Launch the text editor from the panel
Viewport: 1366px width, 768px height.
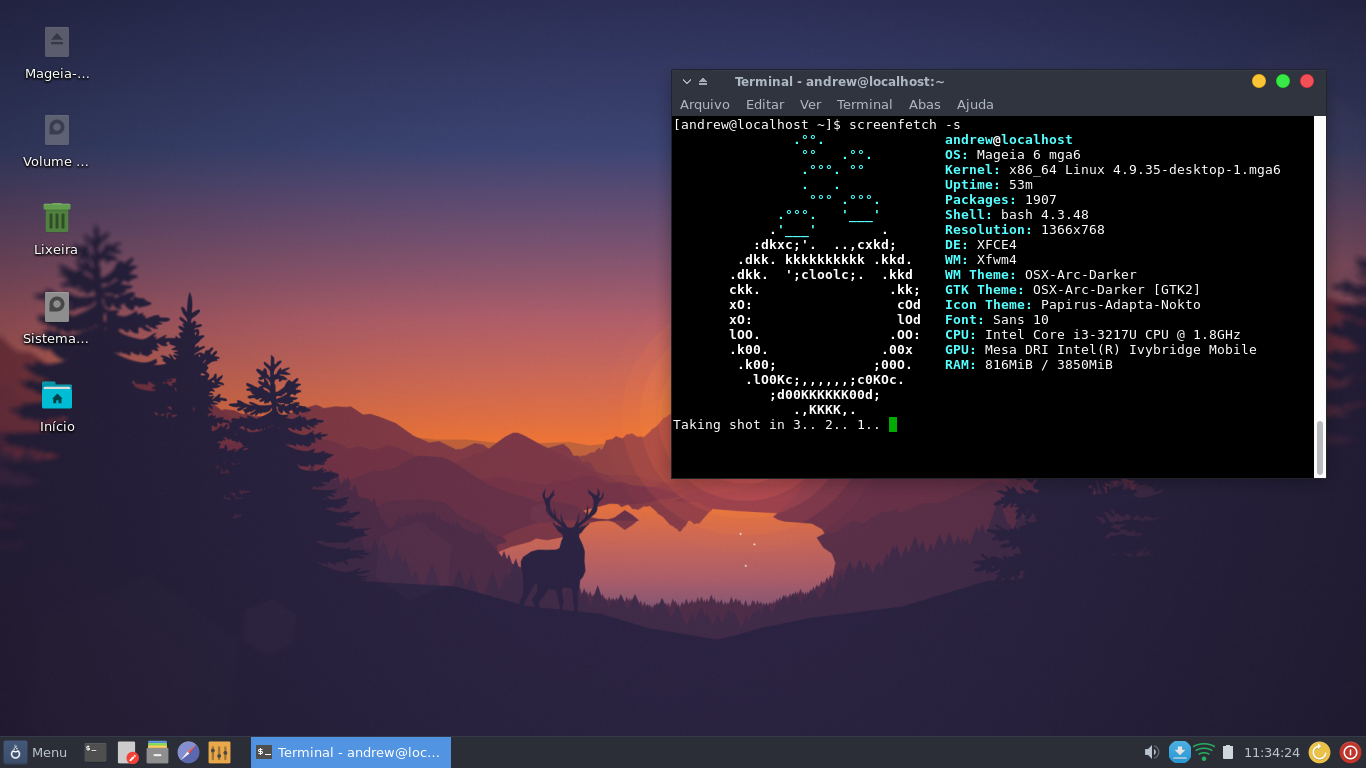[127, 752]
